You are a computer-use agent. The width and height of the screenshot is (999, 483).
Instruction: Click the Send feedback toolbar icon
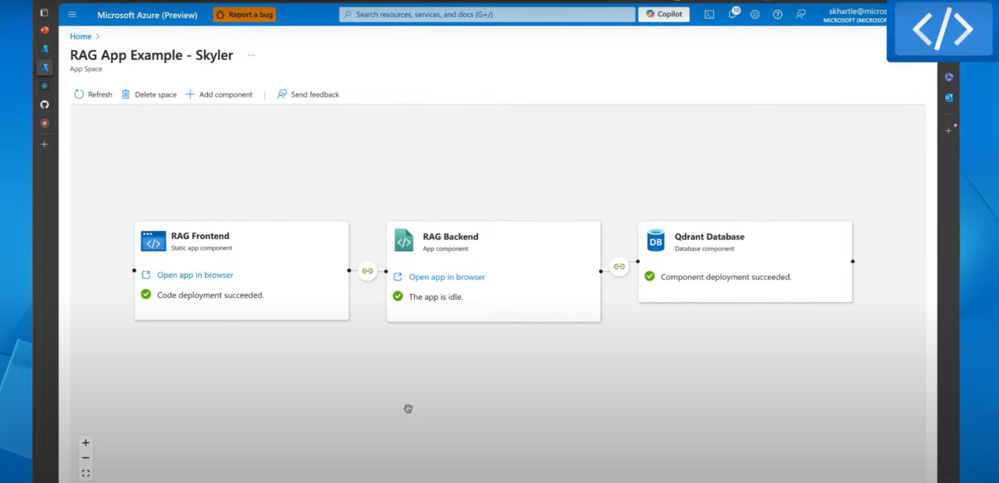[282, 94]
